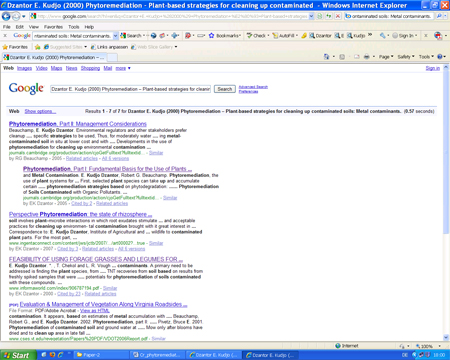The width and height of the screenshot is (450, 360).
Task: Click the Print icon in the command bar
Action: [x=367, y=57]
